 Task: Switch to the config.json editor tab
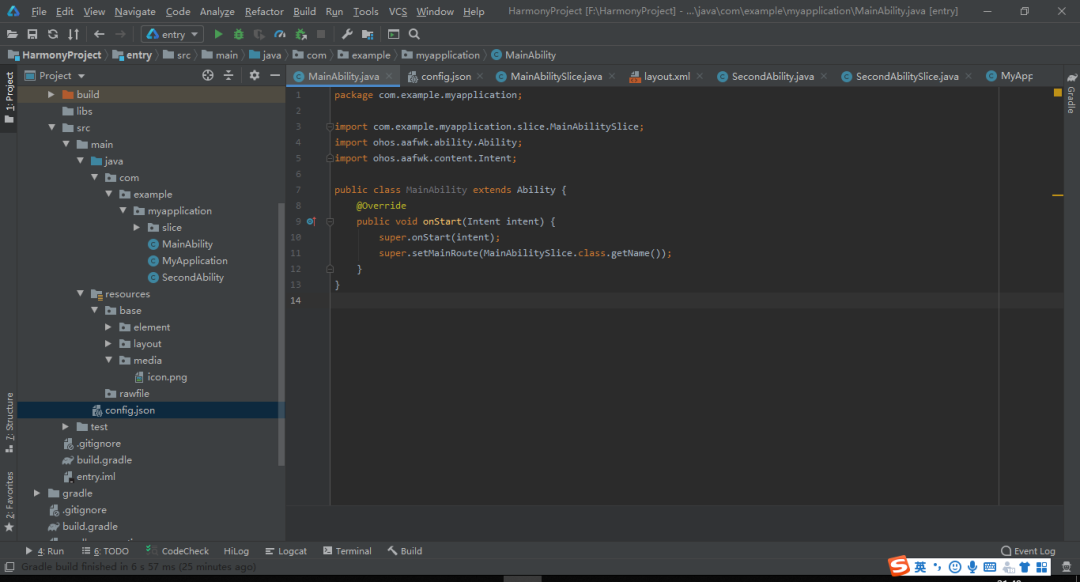[445, 76]
